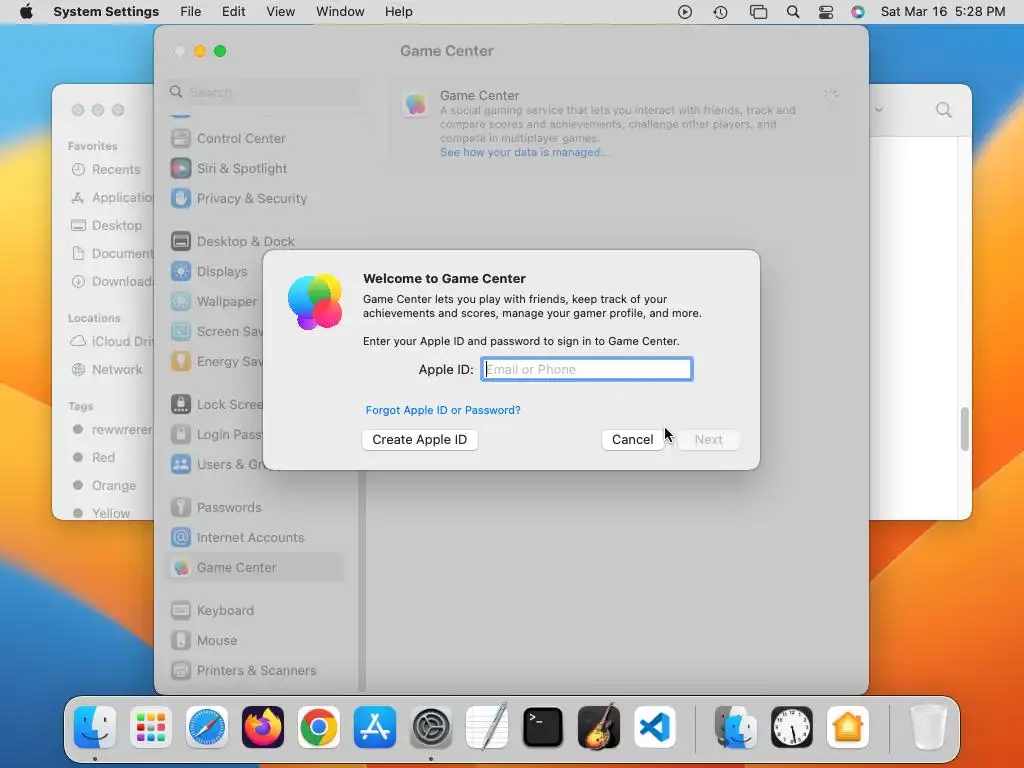Screen dimensions: 1024x768
Task: Open the File menu
Action: tap(191, 12)
